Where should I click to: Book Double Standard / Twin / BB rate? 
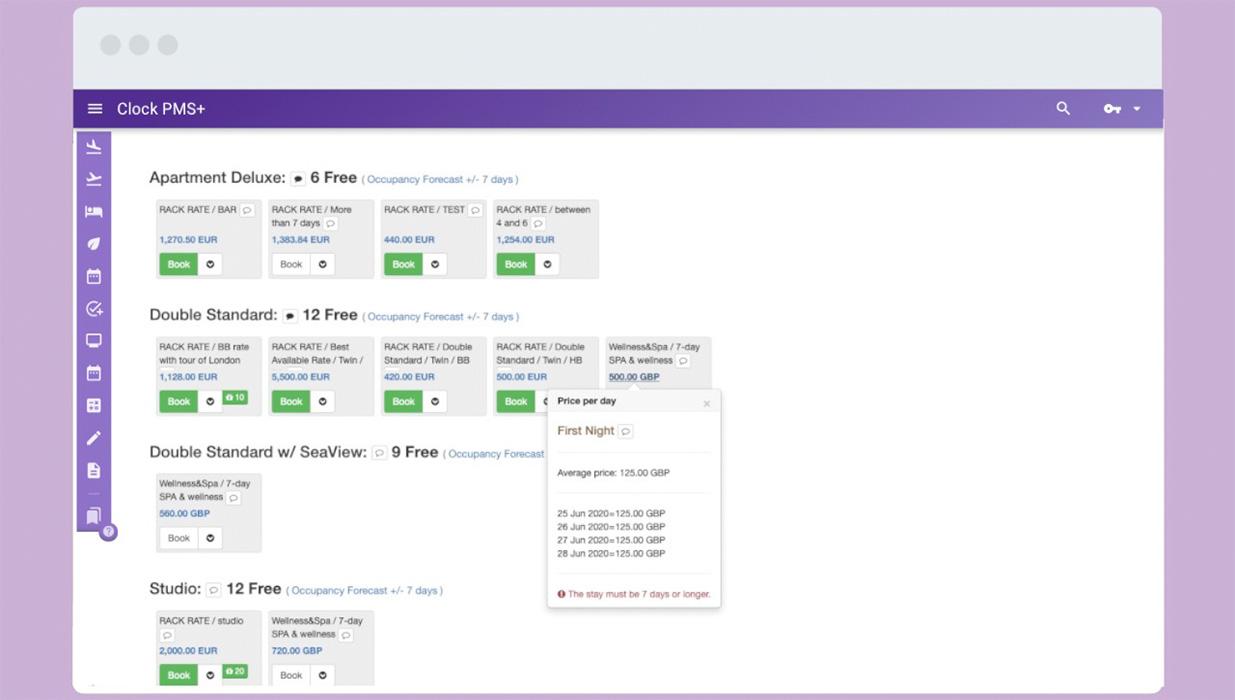click(404, 402)
